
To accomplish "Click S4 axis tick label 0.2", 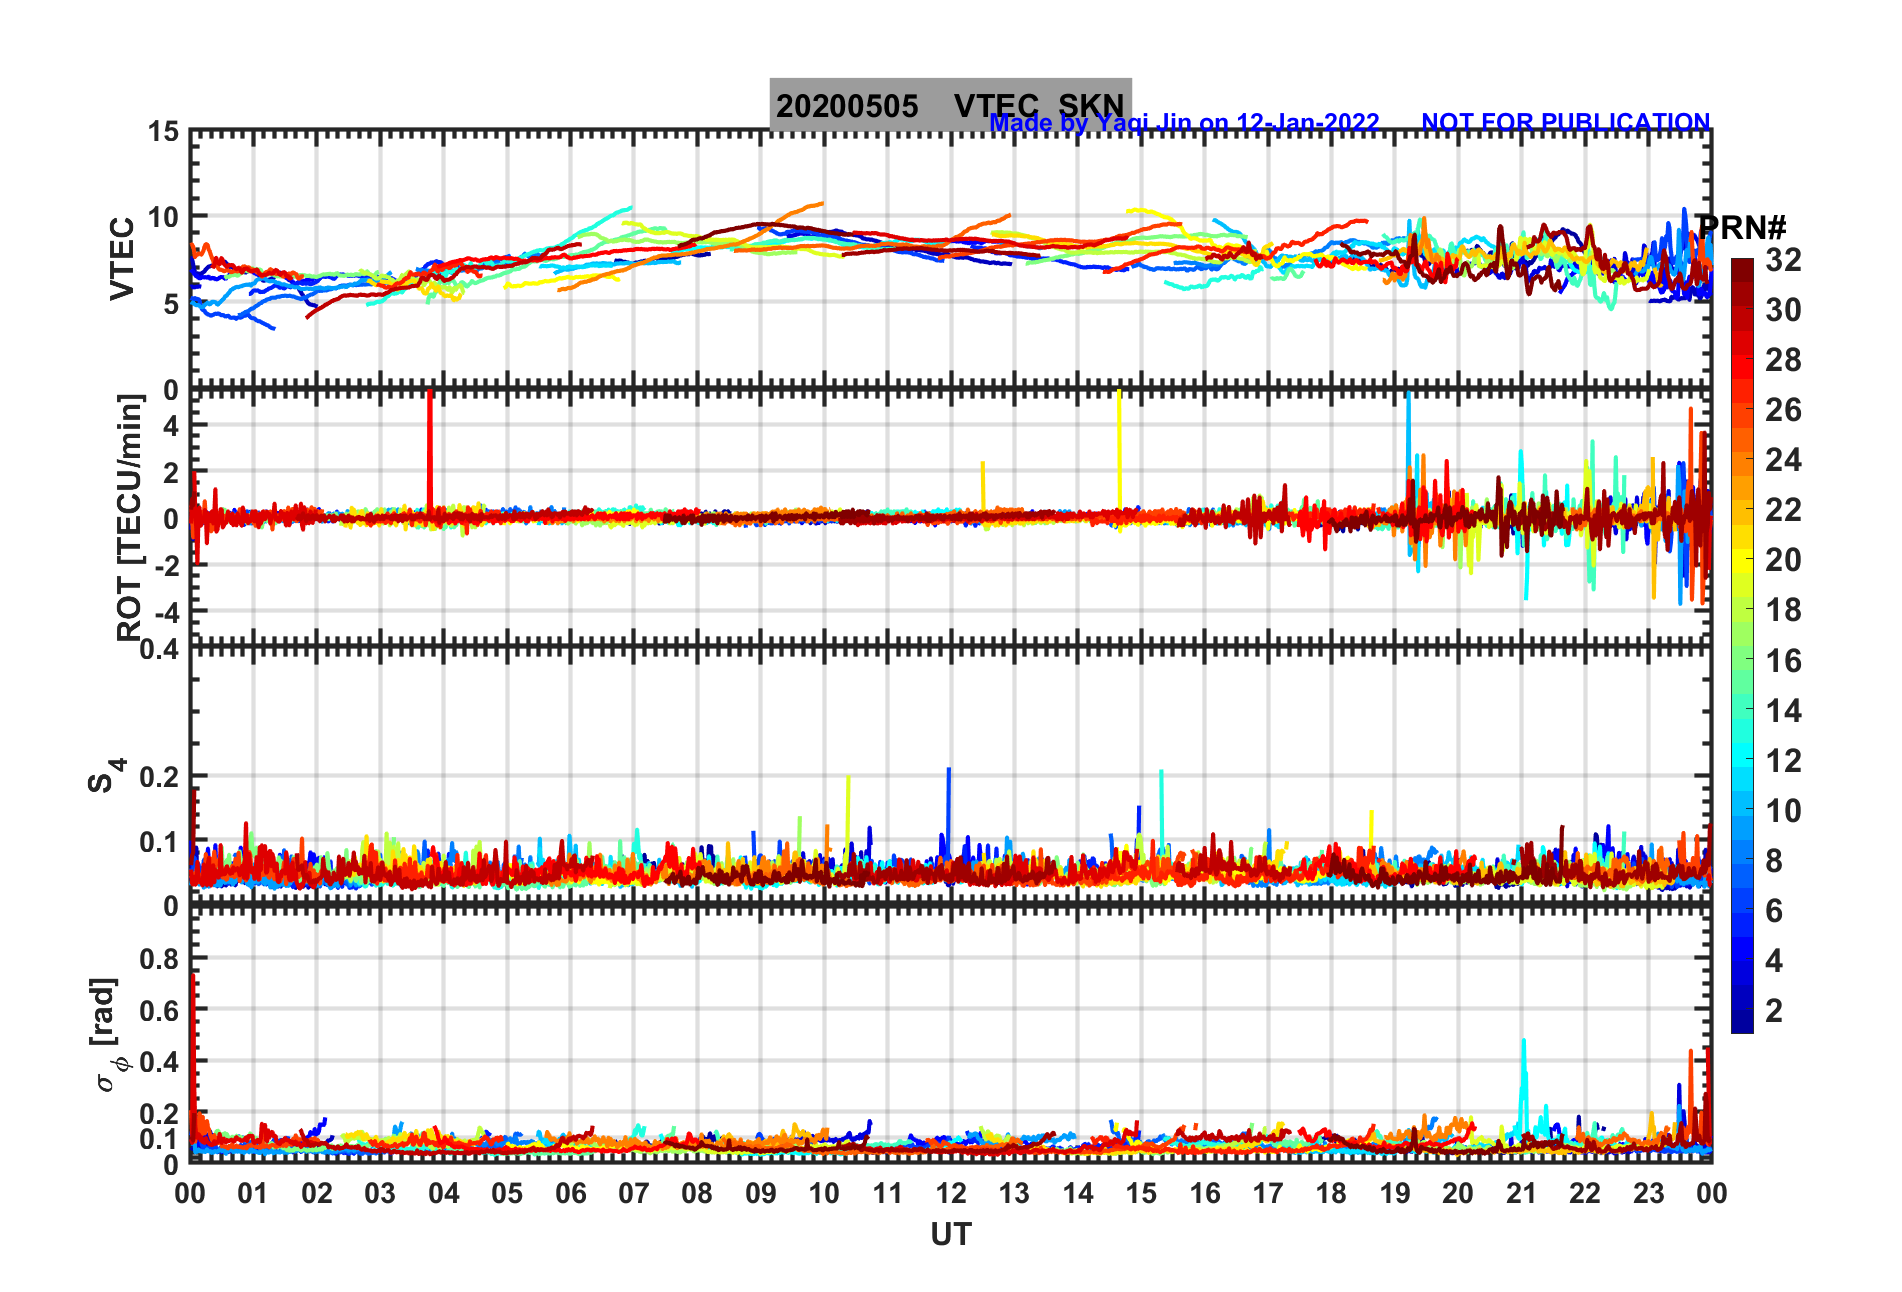I will tap(160, 777).
